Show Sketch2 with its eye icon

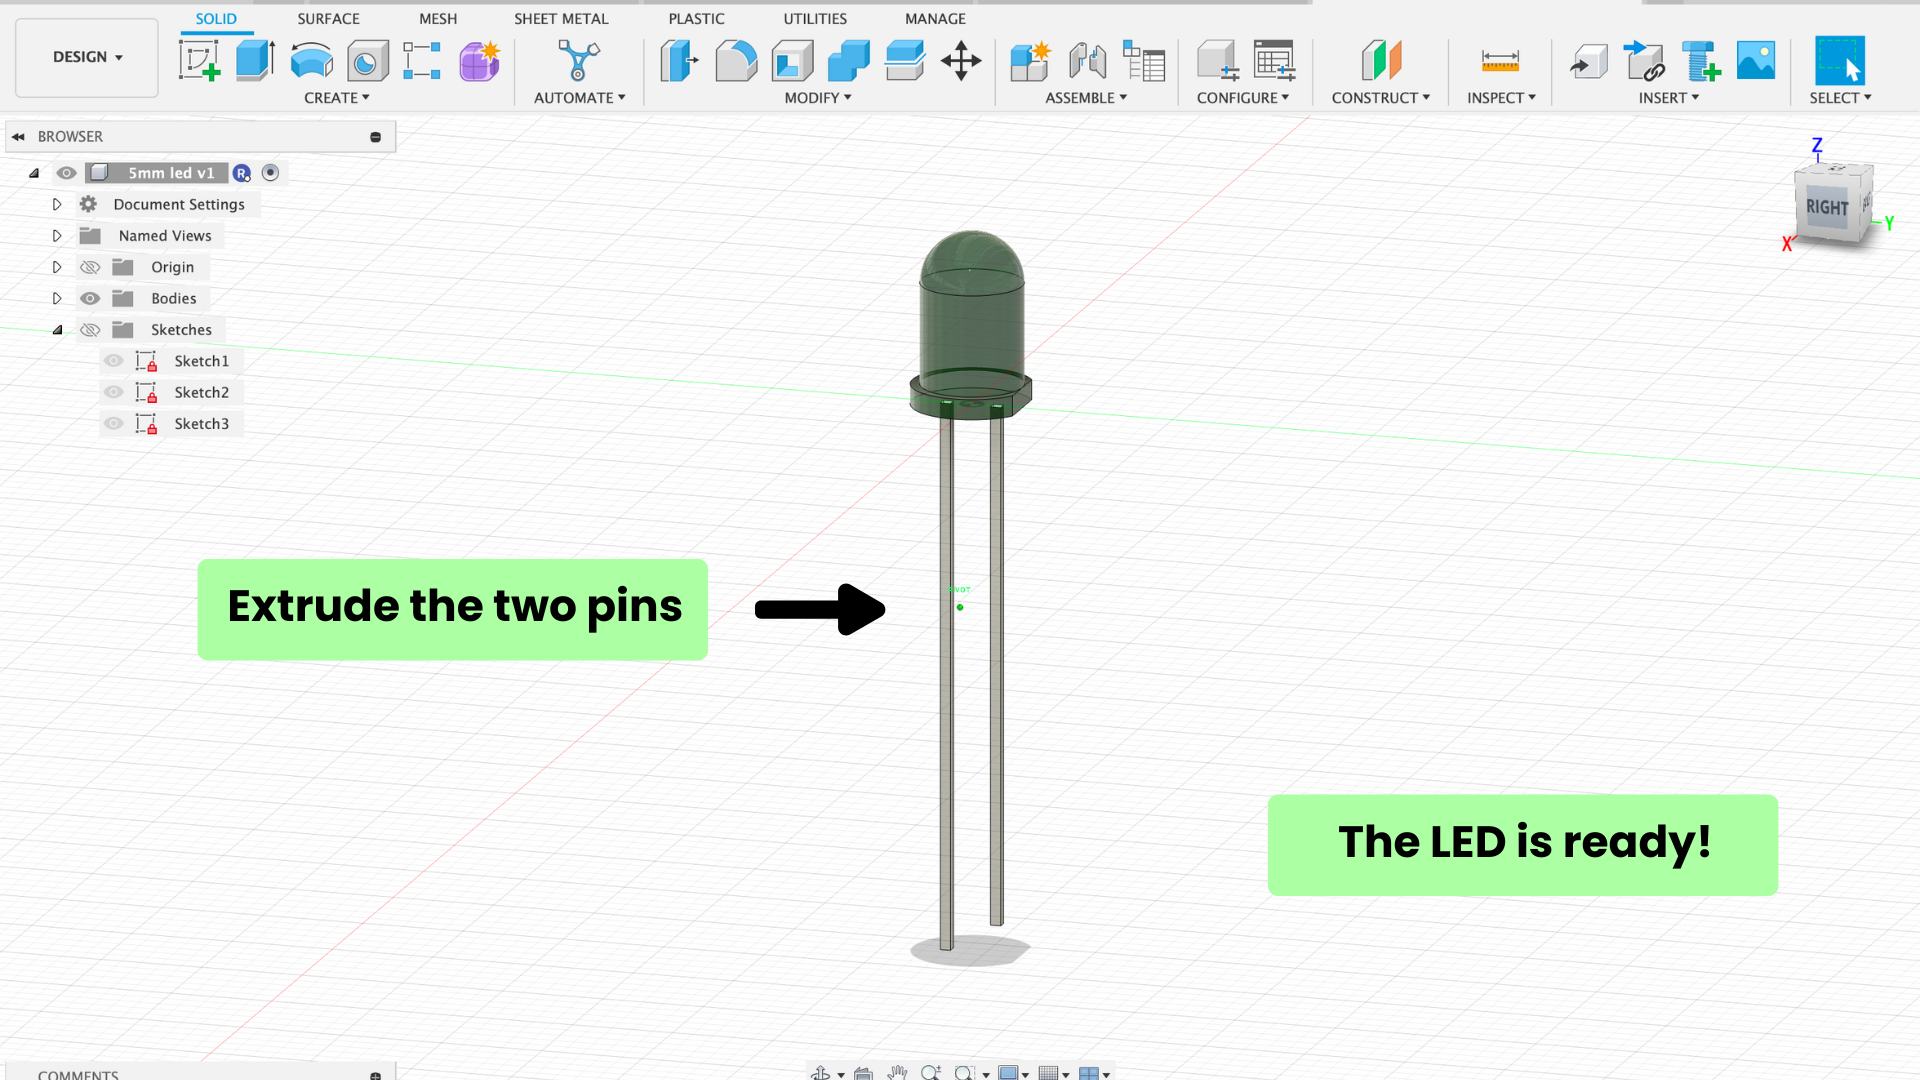114,392
